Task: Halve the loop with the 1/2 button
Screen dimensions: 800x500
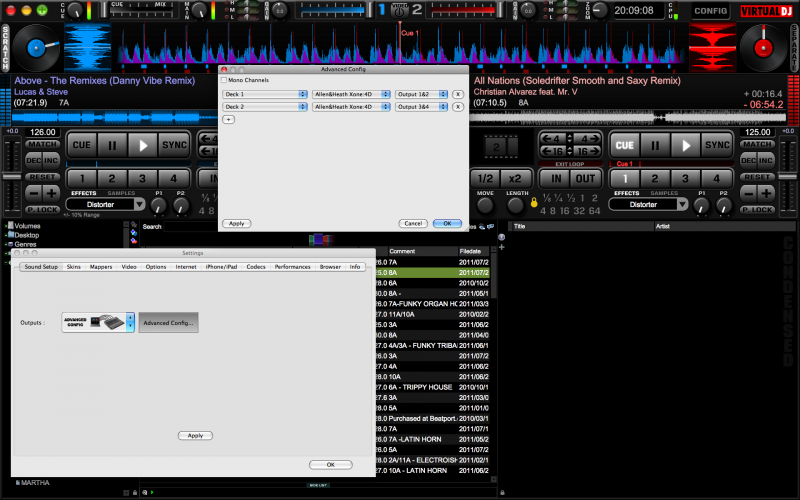Action: (x=485, y=178)
